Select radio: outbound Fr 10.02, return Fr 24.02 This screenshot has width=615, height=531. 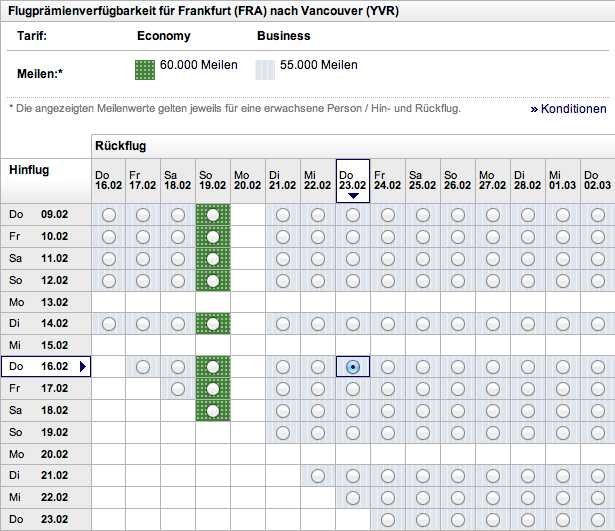[x=388, y=237]
